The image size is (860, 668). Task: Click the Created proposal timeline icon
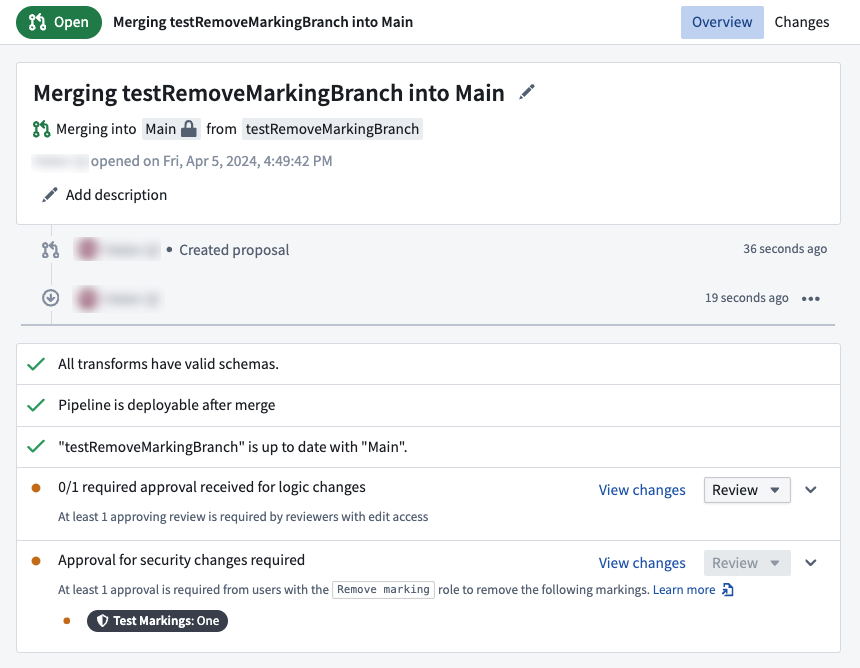coord(50,250)
